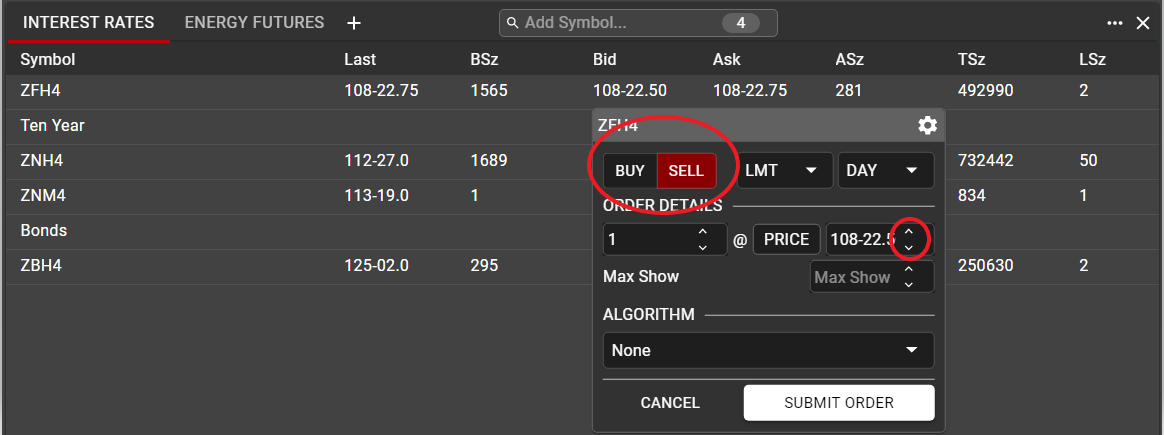Switch to the Energy Futures tab
Screen dimensions: 1164x435
coord(254,22)
